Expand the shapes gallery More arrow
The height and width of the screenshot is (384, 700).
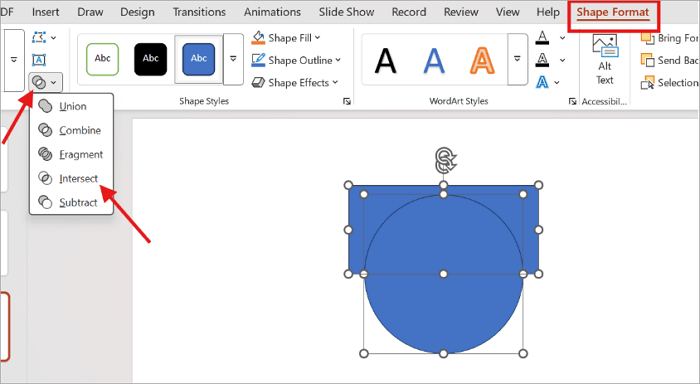(14, 59)
